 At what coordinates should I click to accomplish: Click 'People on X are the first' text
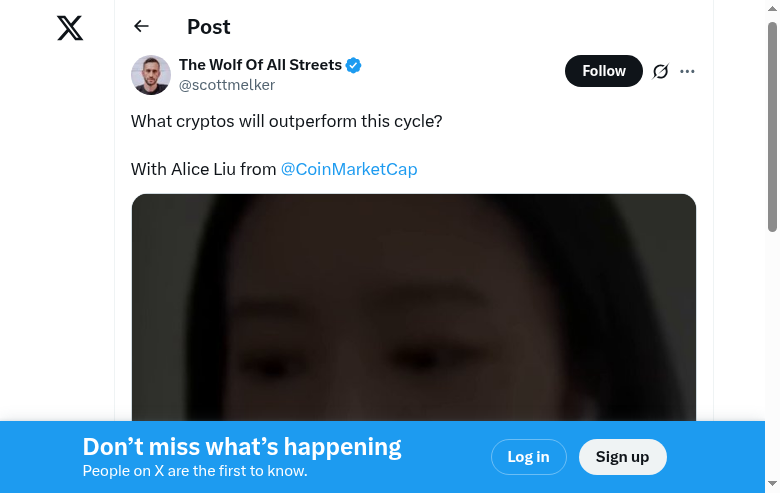(194, 471)
